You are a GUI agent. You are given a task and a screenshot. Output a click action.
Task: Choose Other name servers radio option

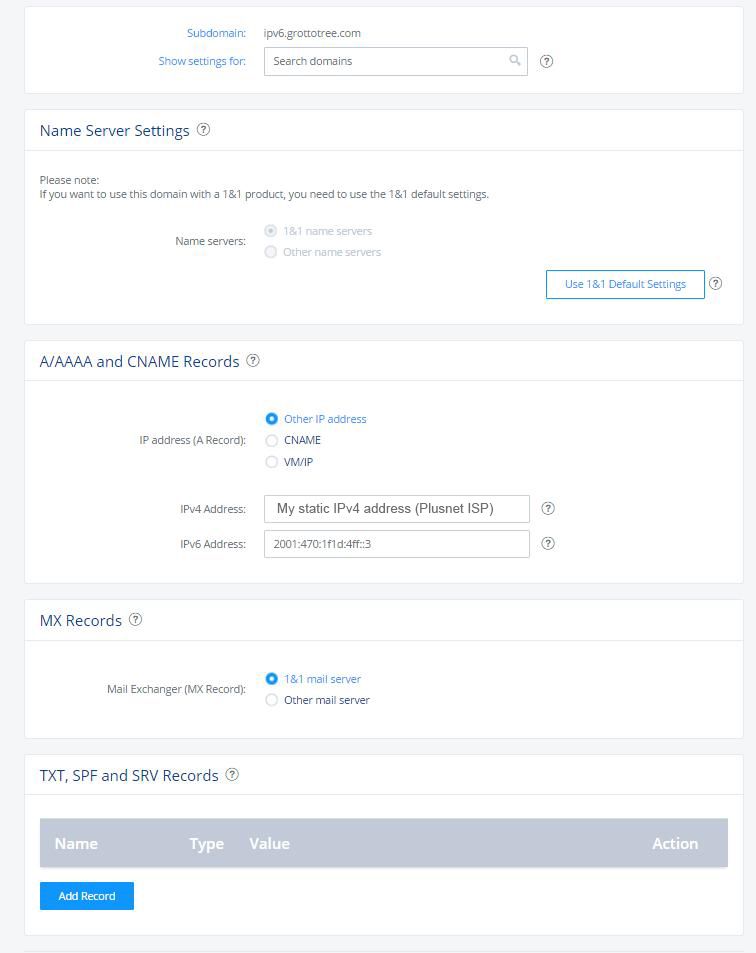(x=270, y=252)
